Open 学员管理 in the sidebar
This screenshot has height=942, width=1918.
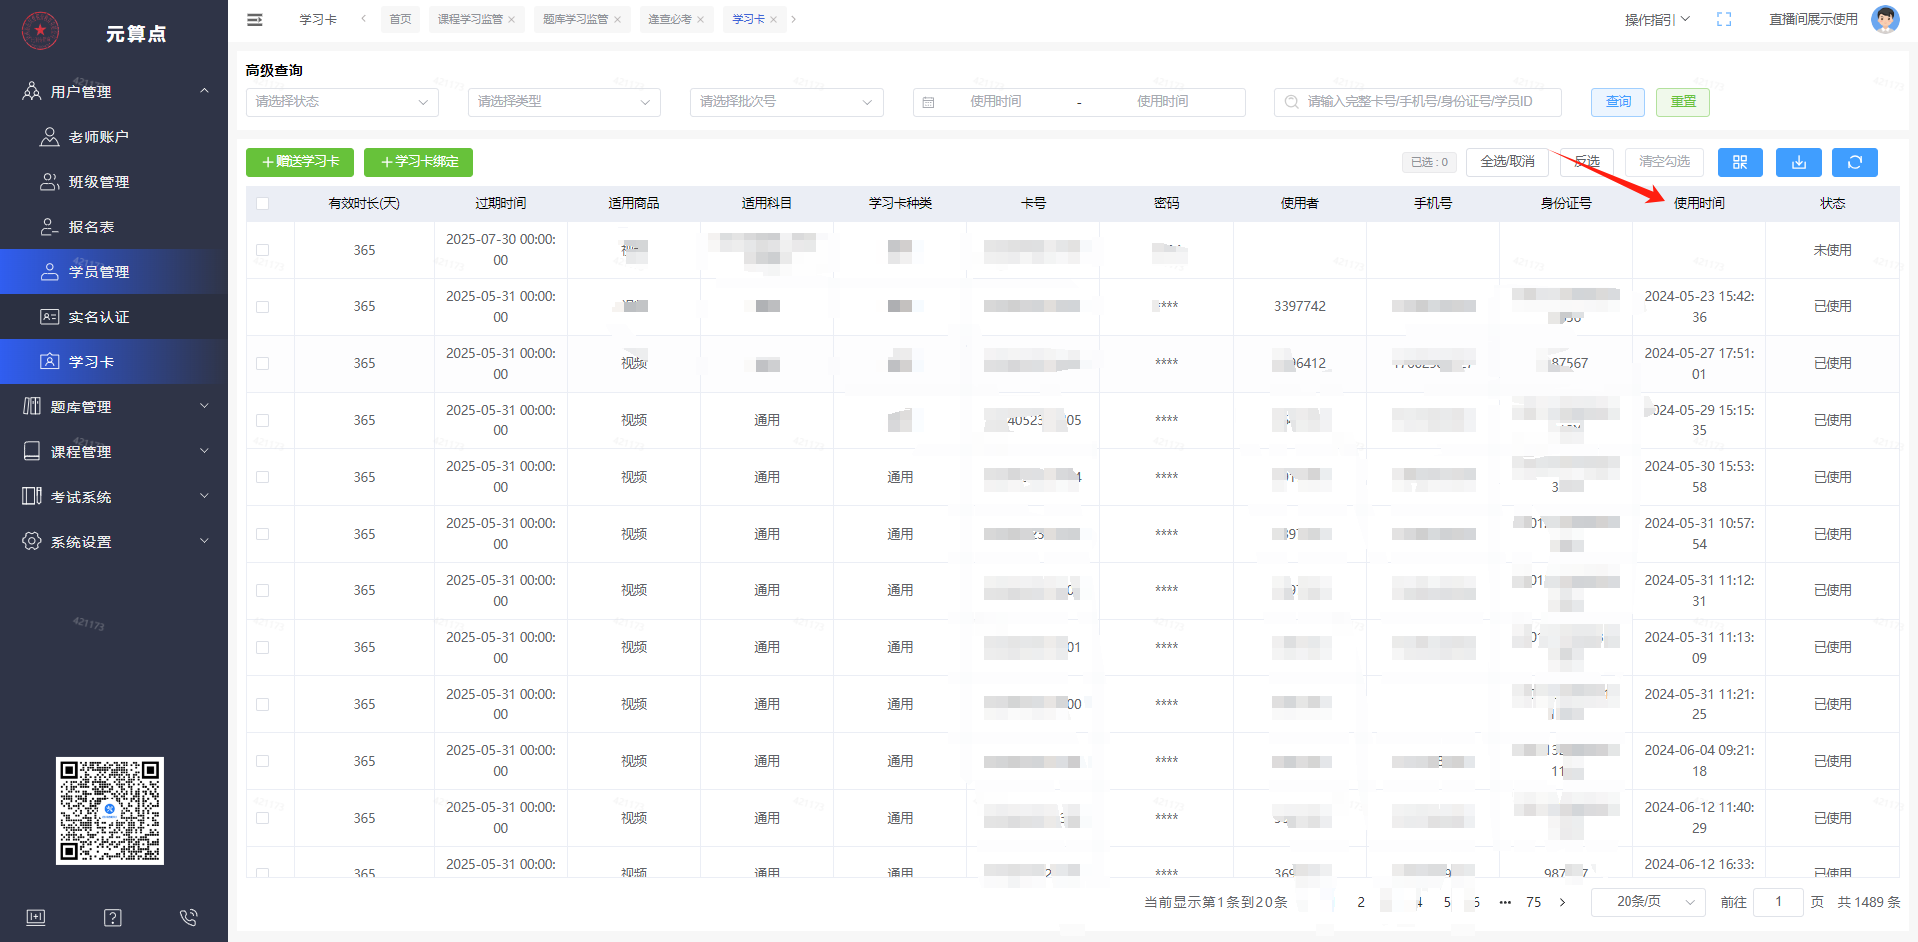(x=114, y=272)
